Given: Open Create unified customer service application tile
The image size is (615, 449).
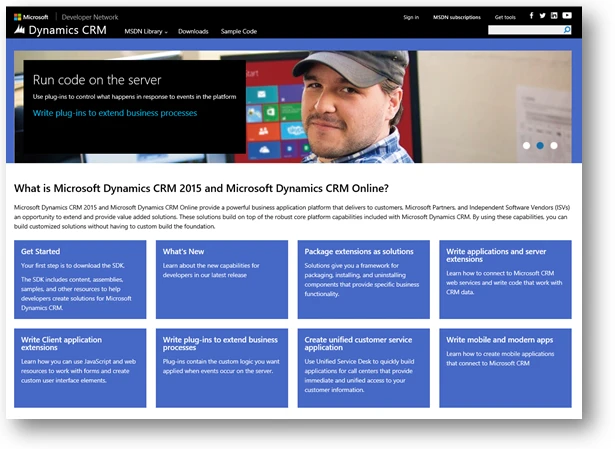Looking at the screenshot, I should pyautogui.click(x=364, y=368).
